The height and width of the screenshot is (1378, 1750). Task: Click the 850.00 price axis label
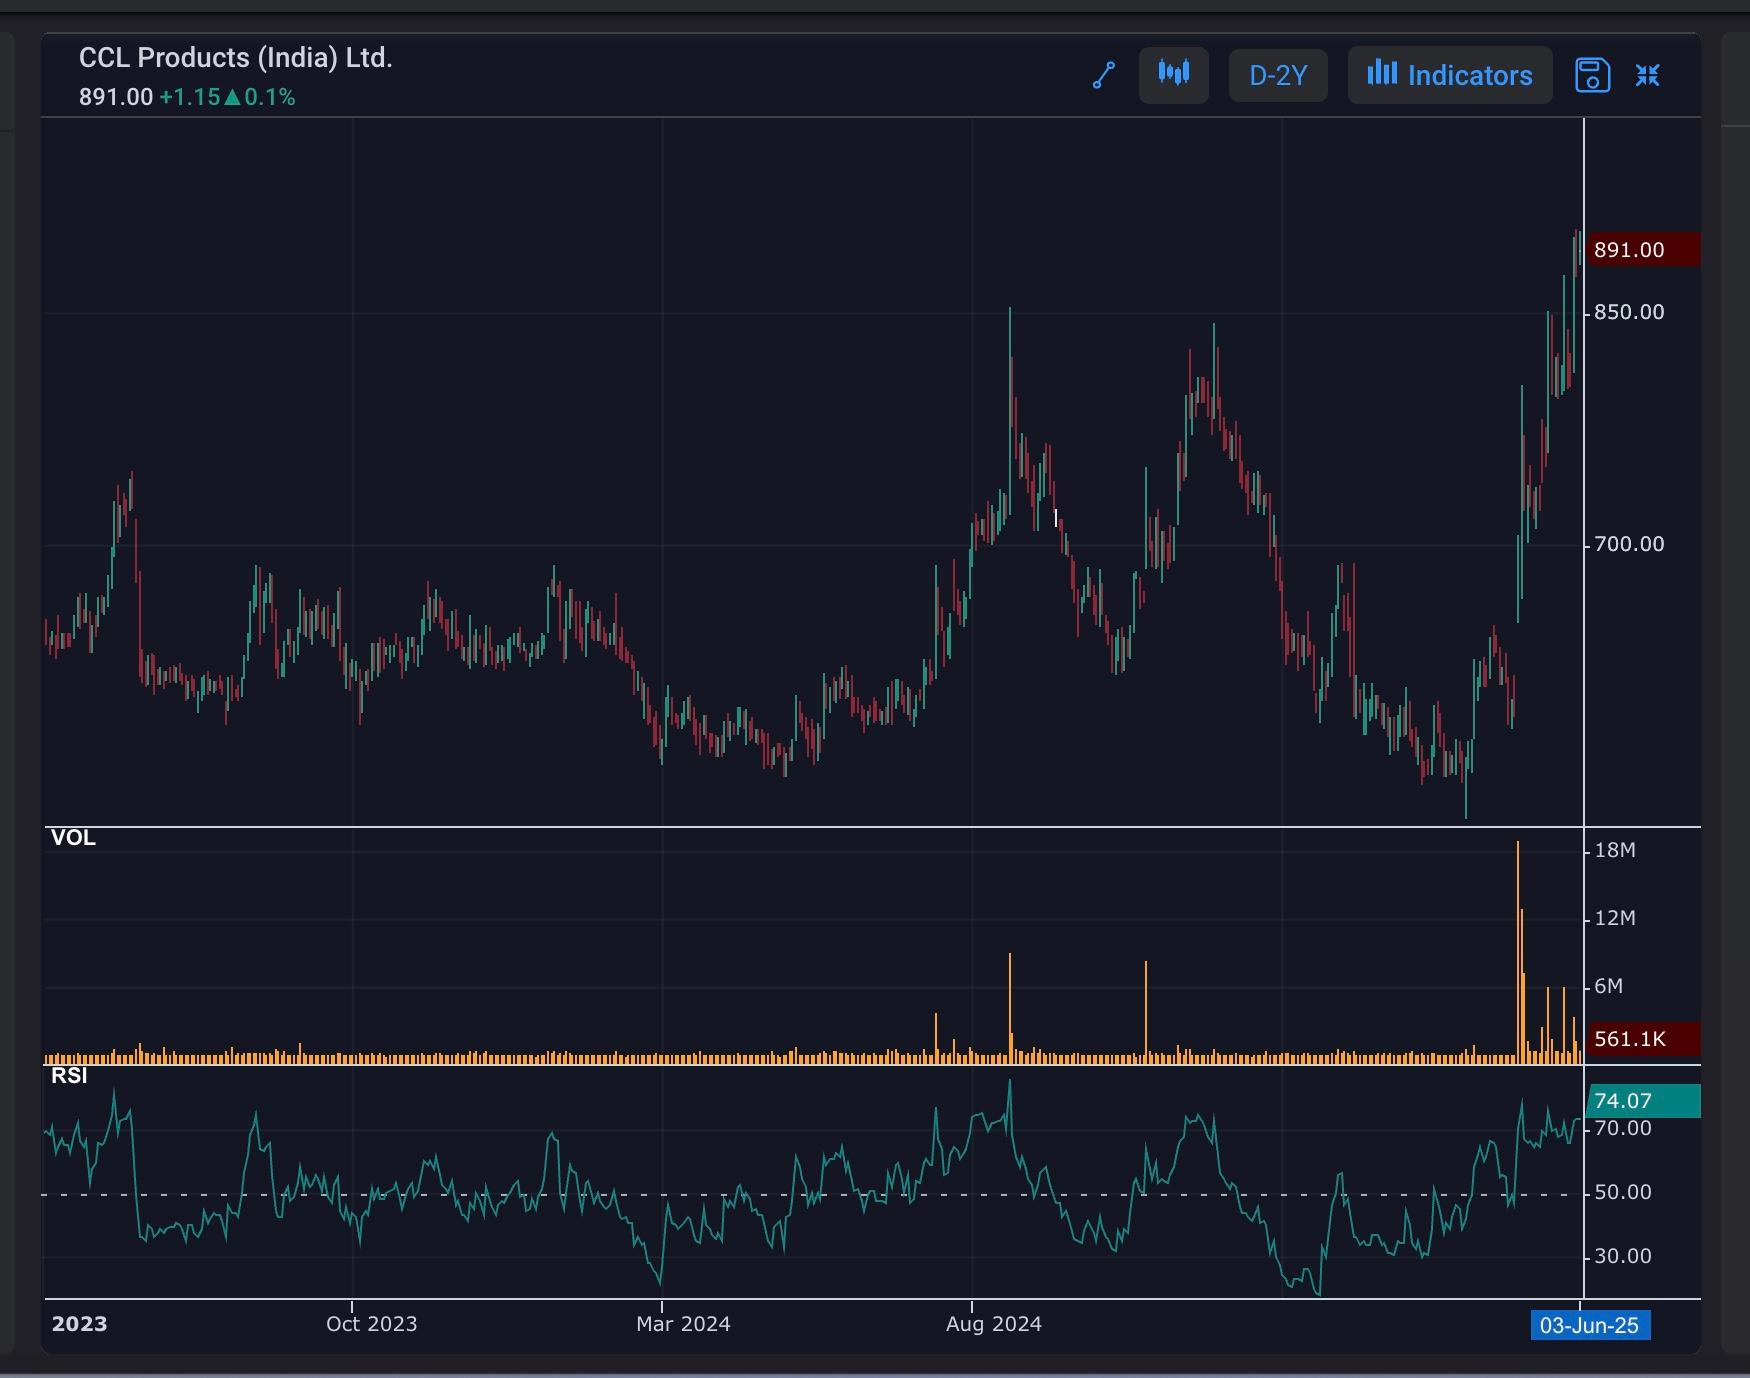[1629, 313]
